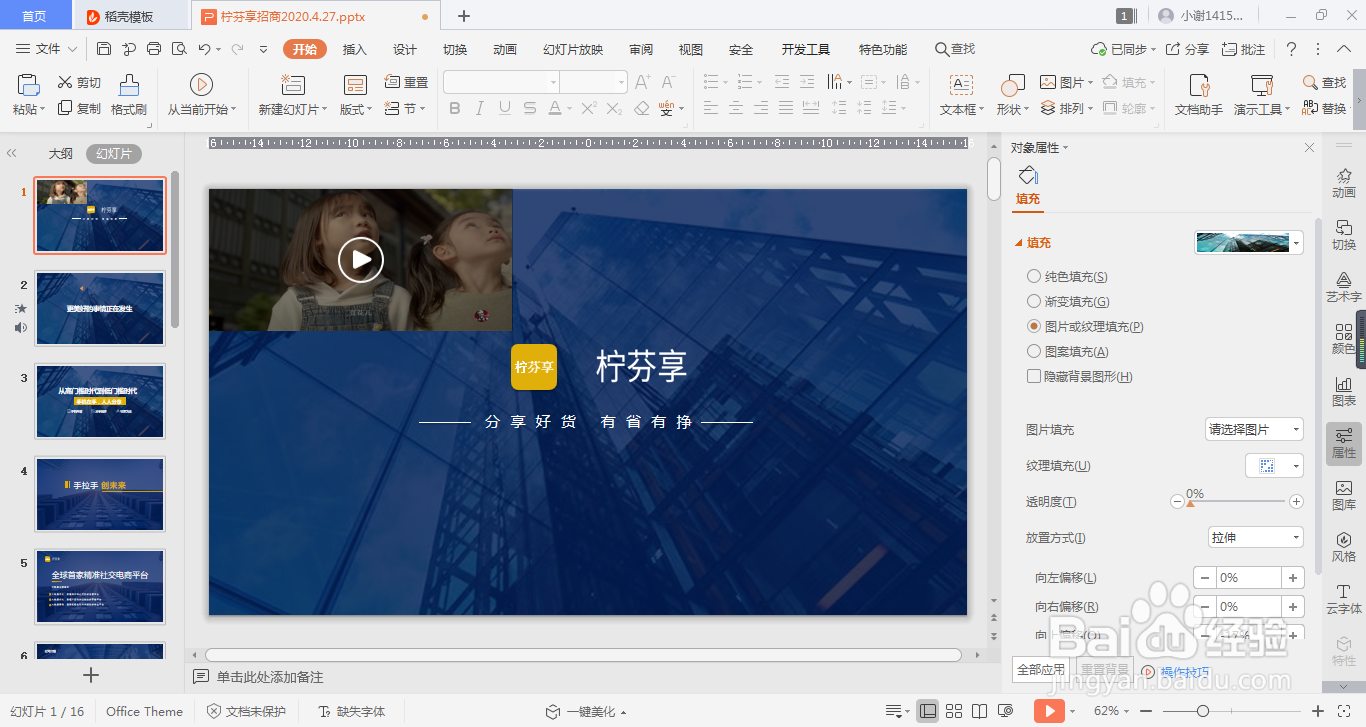The height and width of the screenshot is (727, 1366).
Task: Open Document Assistant (文档助手)
Action: click(x=1198, y=95)
